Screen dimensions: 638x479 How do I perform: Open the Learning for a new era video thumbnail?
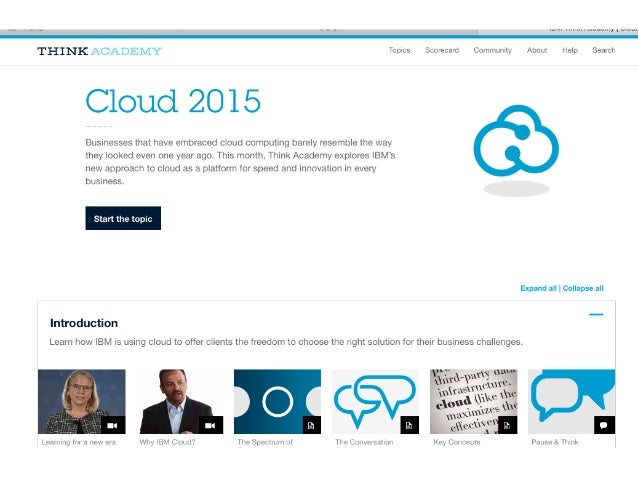point(82,401)
